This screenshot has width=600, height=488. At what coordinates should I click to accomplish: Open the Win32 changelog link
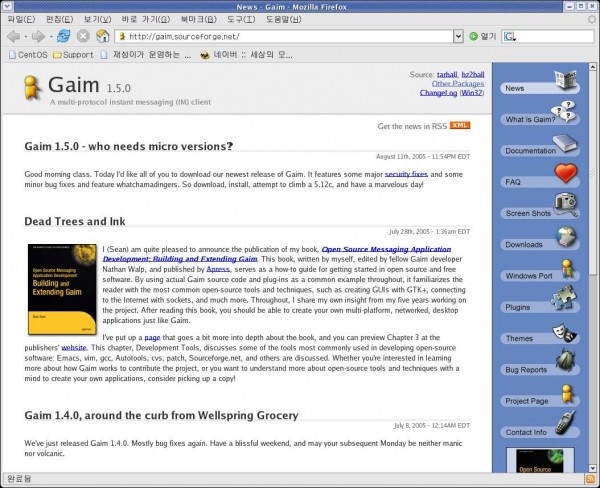point(471,93)
